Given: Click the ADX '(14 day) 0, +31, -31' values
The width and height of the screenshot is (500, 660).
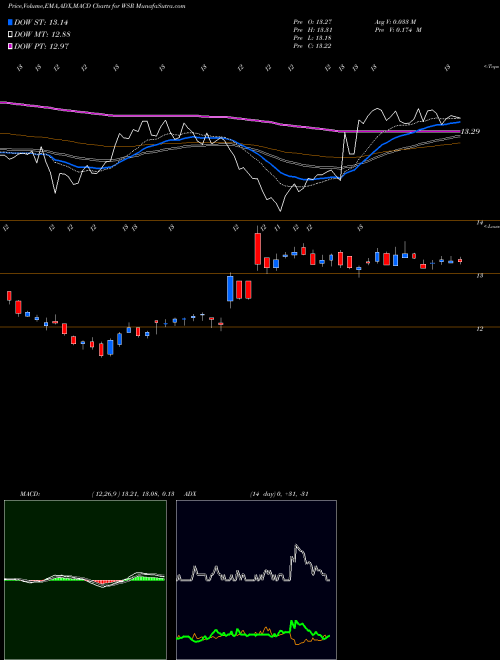Looking at the screenshot, I should click(279, 494).
